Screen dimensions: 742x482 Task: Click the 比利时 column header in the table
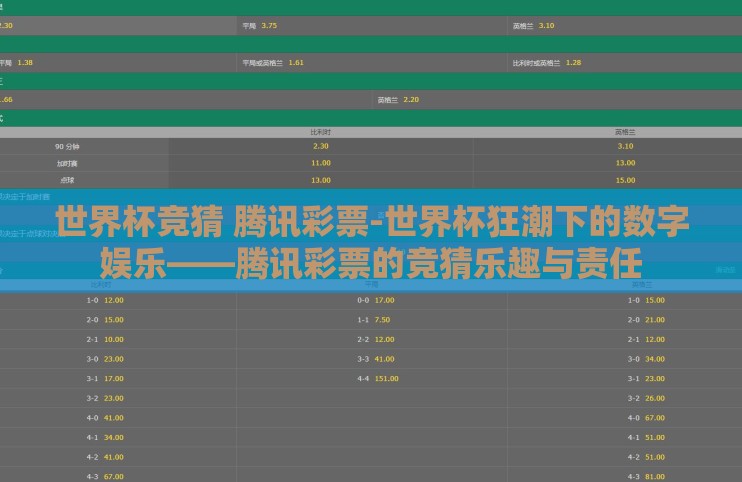(x=320, y=132)
